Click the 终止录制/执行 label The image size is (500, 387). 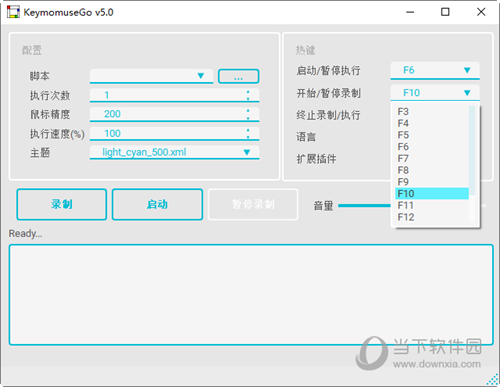328,115
